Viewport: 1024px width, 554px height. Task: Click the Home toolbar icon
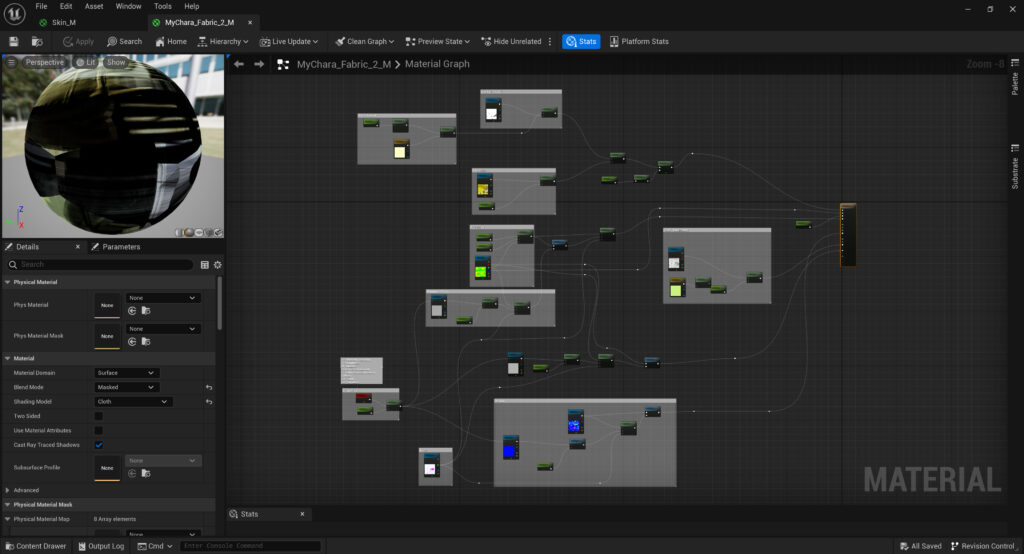click(x=170, y=41)
